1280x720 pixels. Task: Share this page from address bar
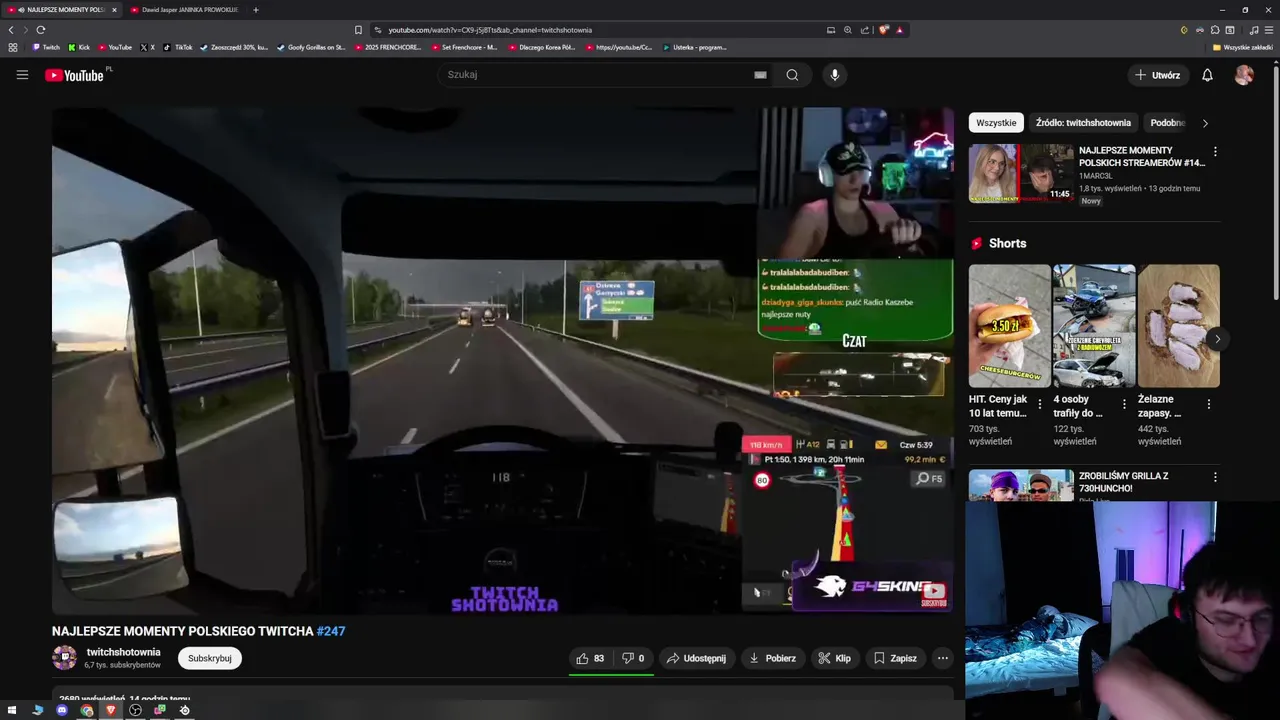[x=865, y=30]
